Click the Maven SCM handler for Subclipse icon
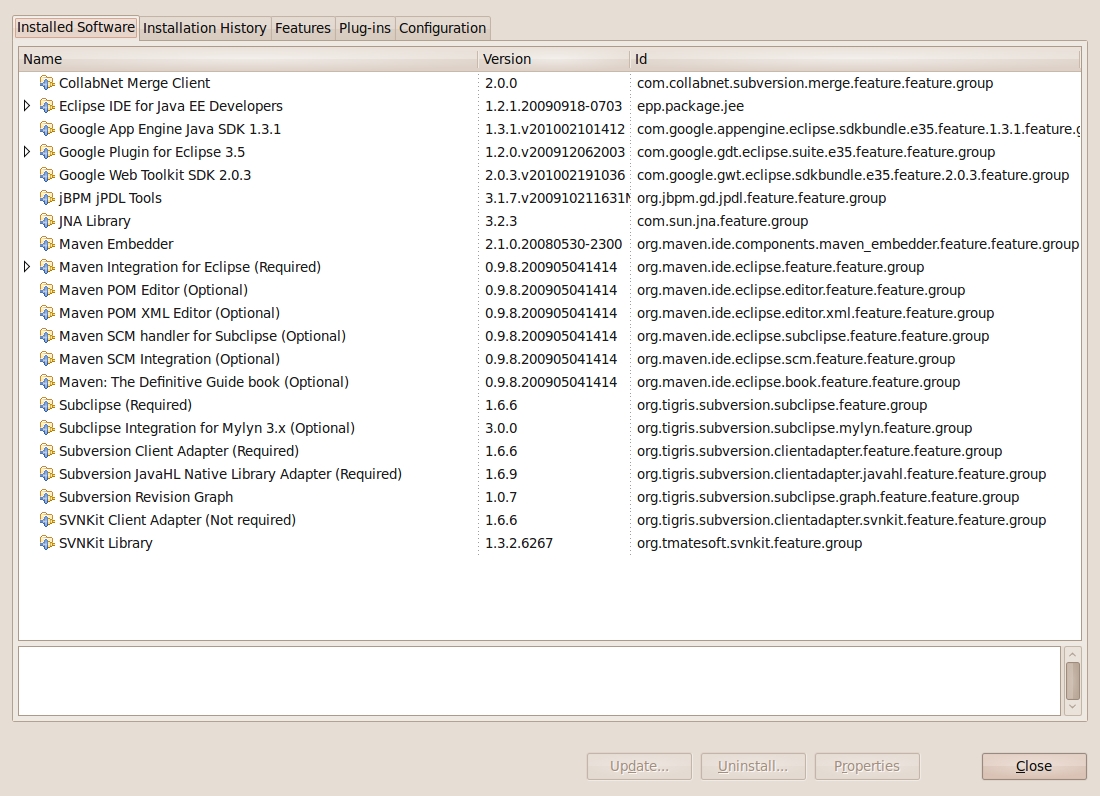1100x796 pixels. point(47,337)
